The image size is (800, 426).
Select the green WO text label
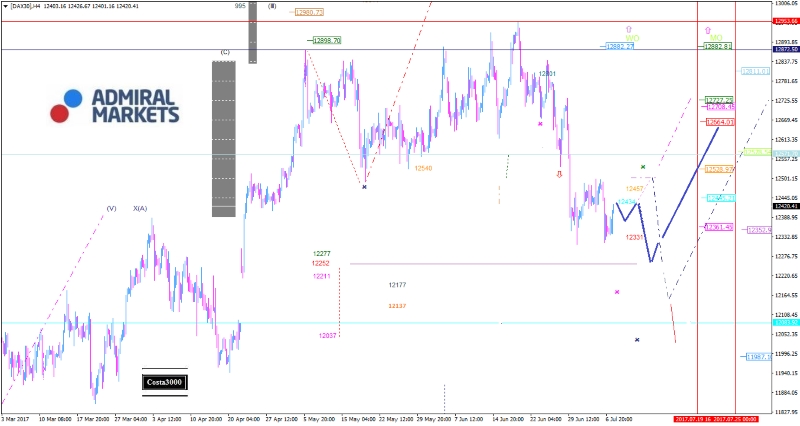pyautogui.click(x=632, y=39)
